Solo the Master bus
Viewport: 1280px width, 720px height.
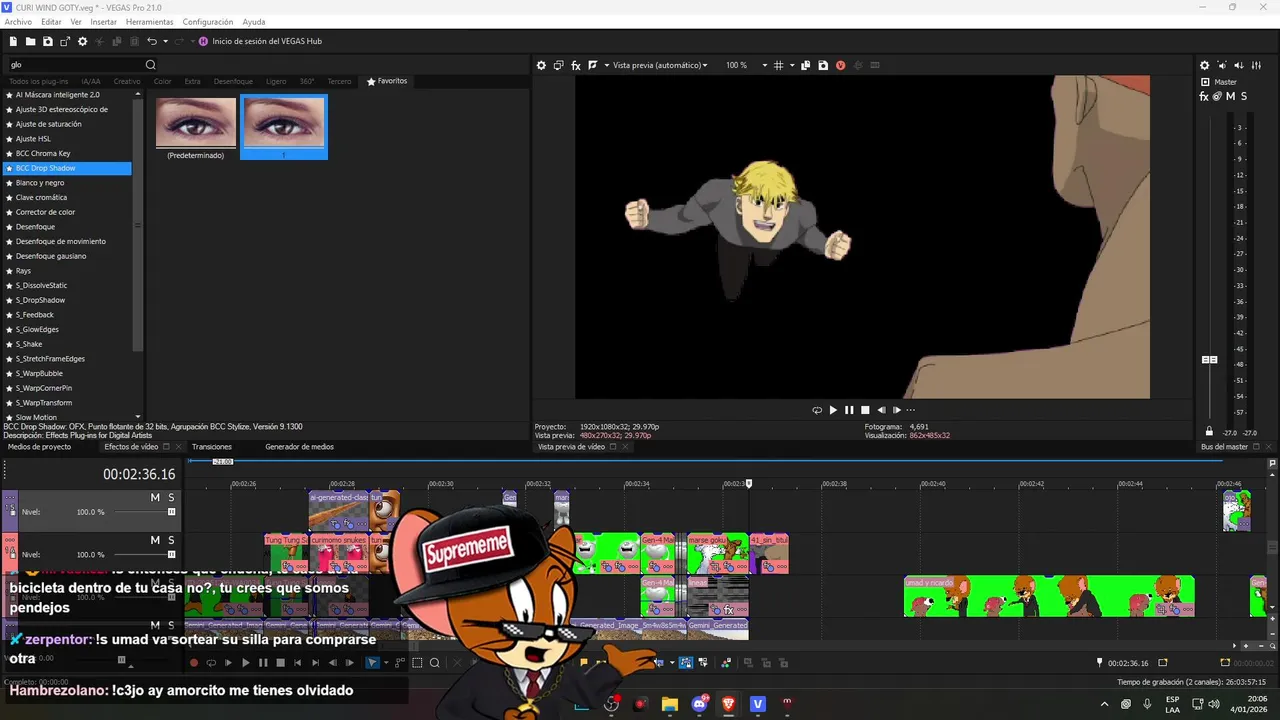coord(1244,96)
